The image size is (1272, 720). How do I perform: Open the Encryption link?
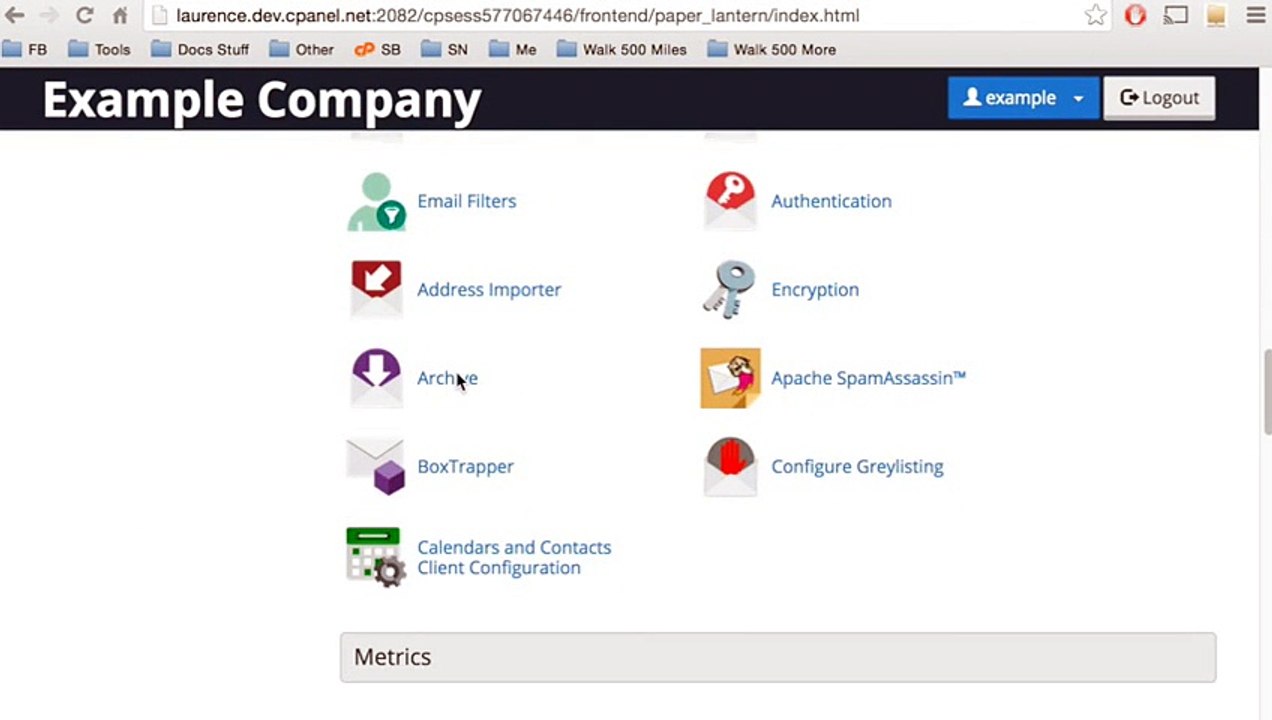pos(815,289)
